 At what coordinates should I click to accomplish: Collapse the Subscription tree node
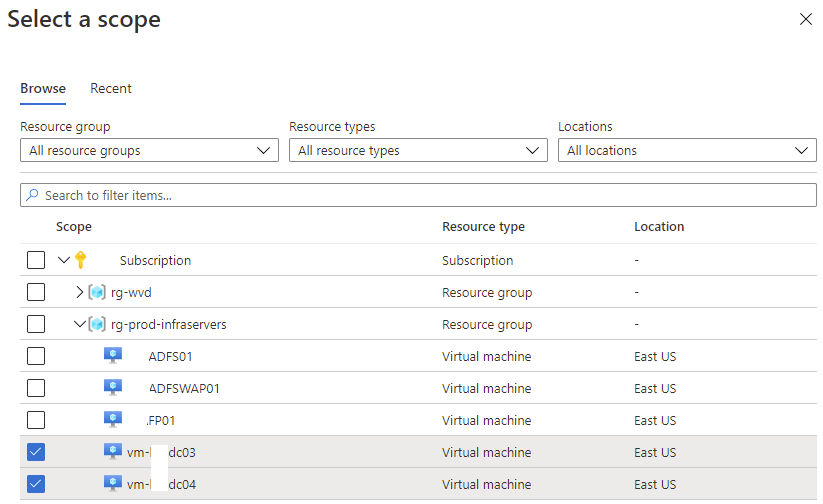[x=64, y=260]
